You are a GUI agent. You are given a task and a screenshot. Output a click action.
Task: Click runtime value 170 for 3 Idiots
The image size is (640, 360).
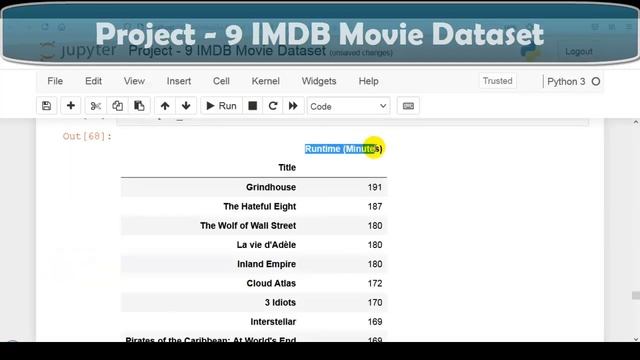click(x=375, y=302)
